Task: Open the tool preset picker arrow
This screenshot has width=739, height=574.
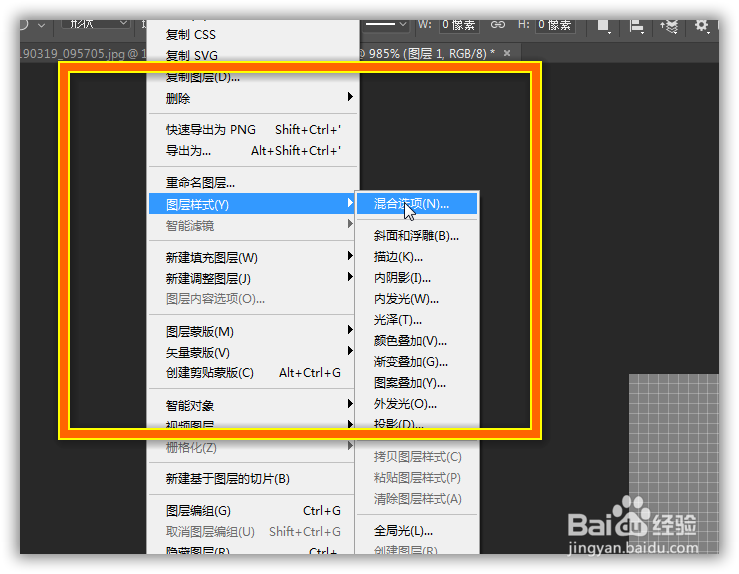Action: [41, 25]
